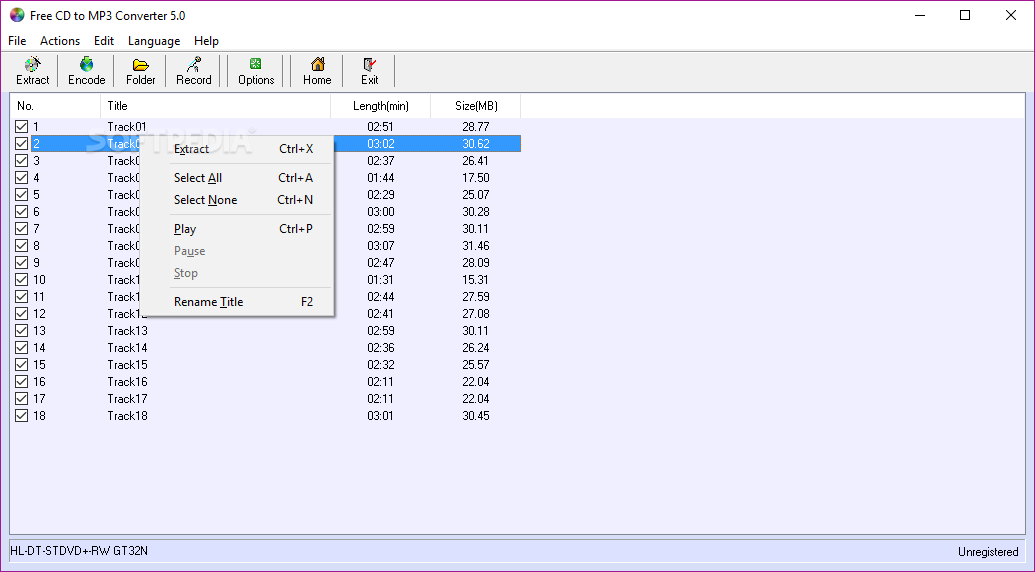This screenshot has width=1035, height=572.
Task: Sort by Size(MB) column header
Action: [x=475, y=106]
